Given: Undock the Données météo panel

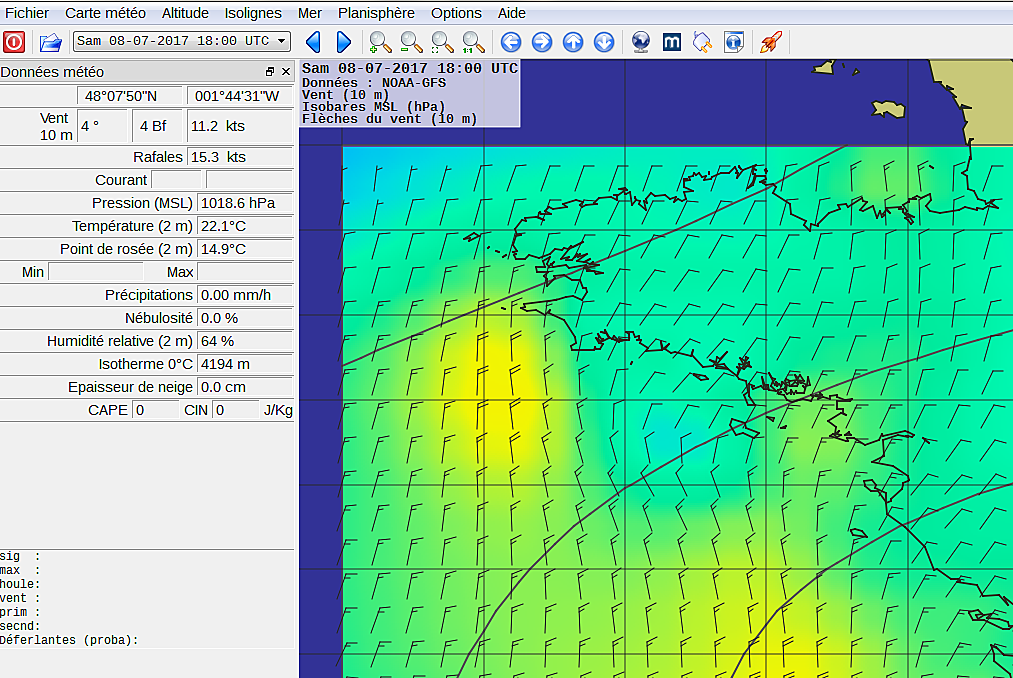Looking at the screenshot, I should pyautogui.click(x=270, y=72).
